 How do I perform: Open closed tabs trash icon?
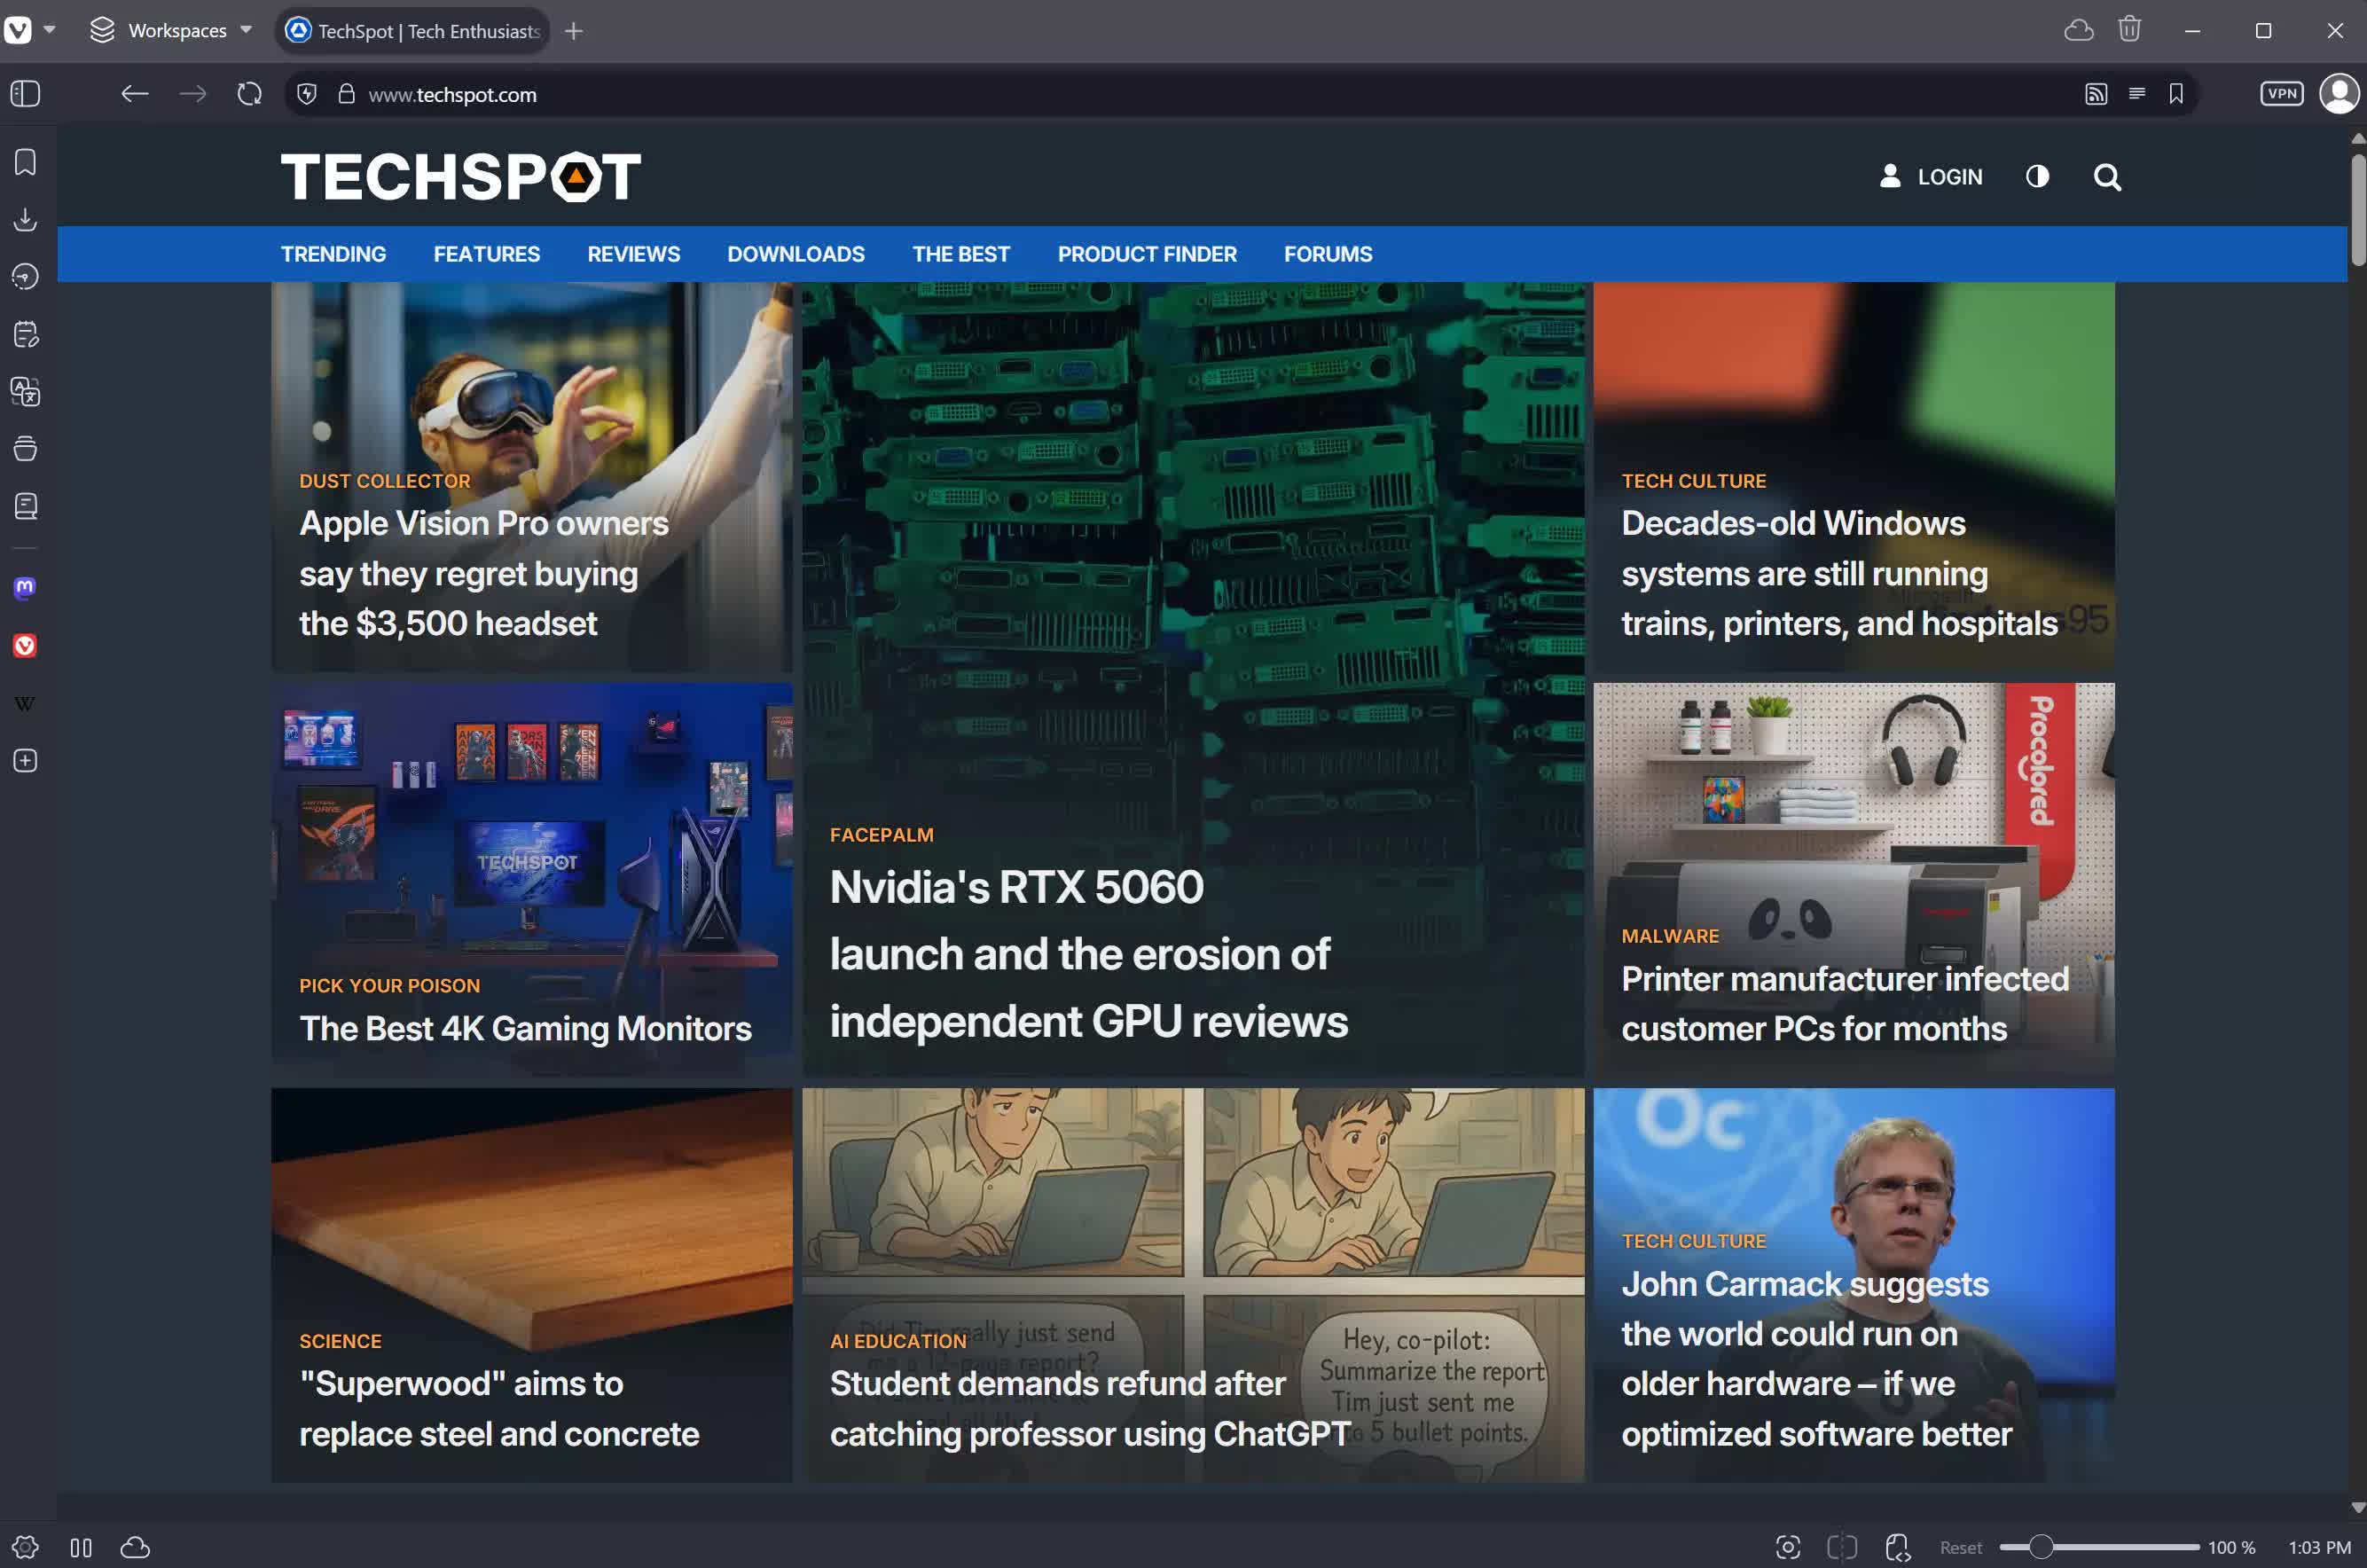[2129, 30]
